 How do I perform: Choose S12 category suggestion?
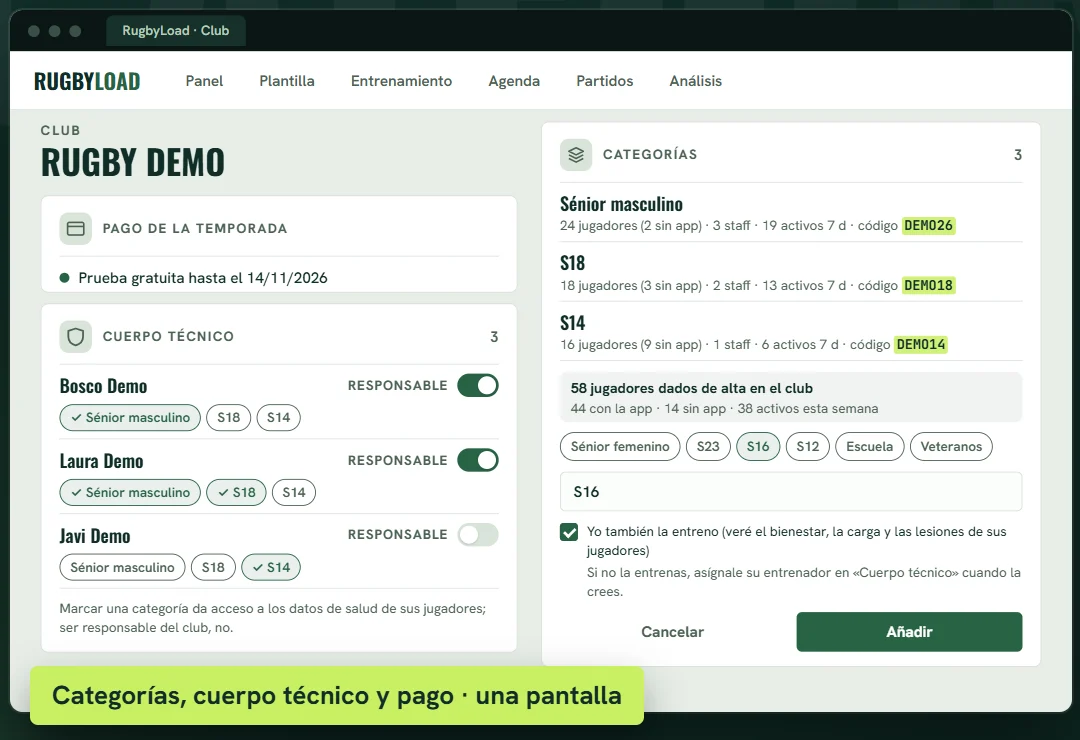pyautogui.click(x=808, y=446)
